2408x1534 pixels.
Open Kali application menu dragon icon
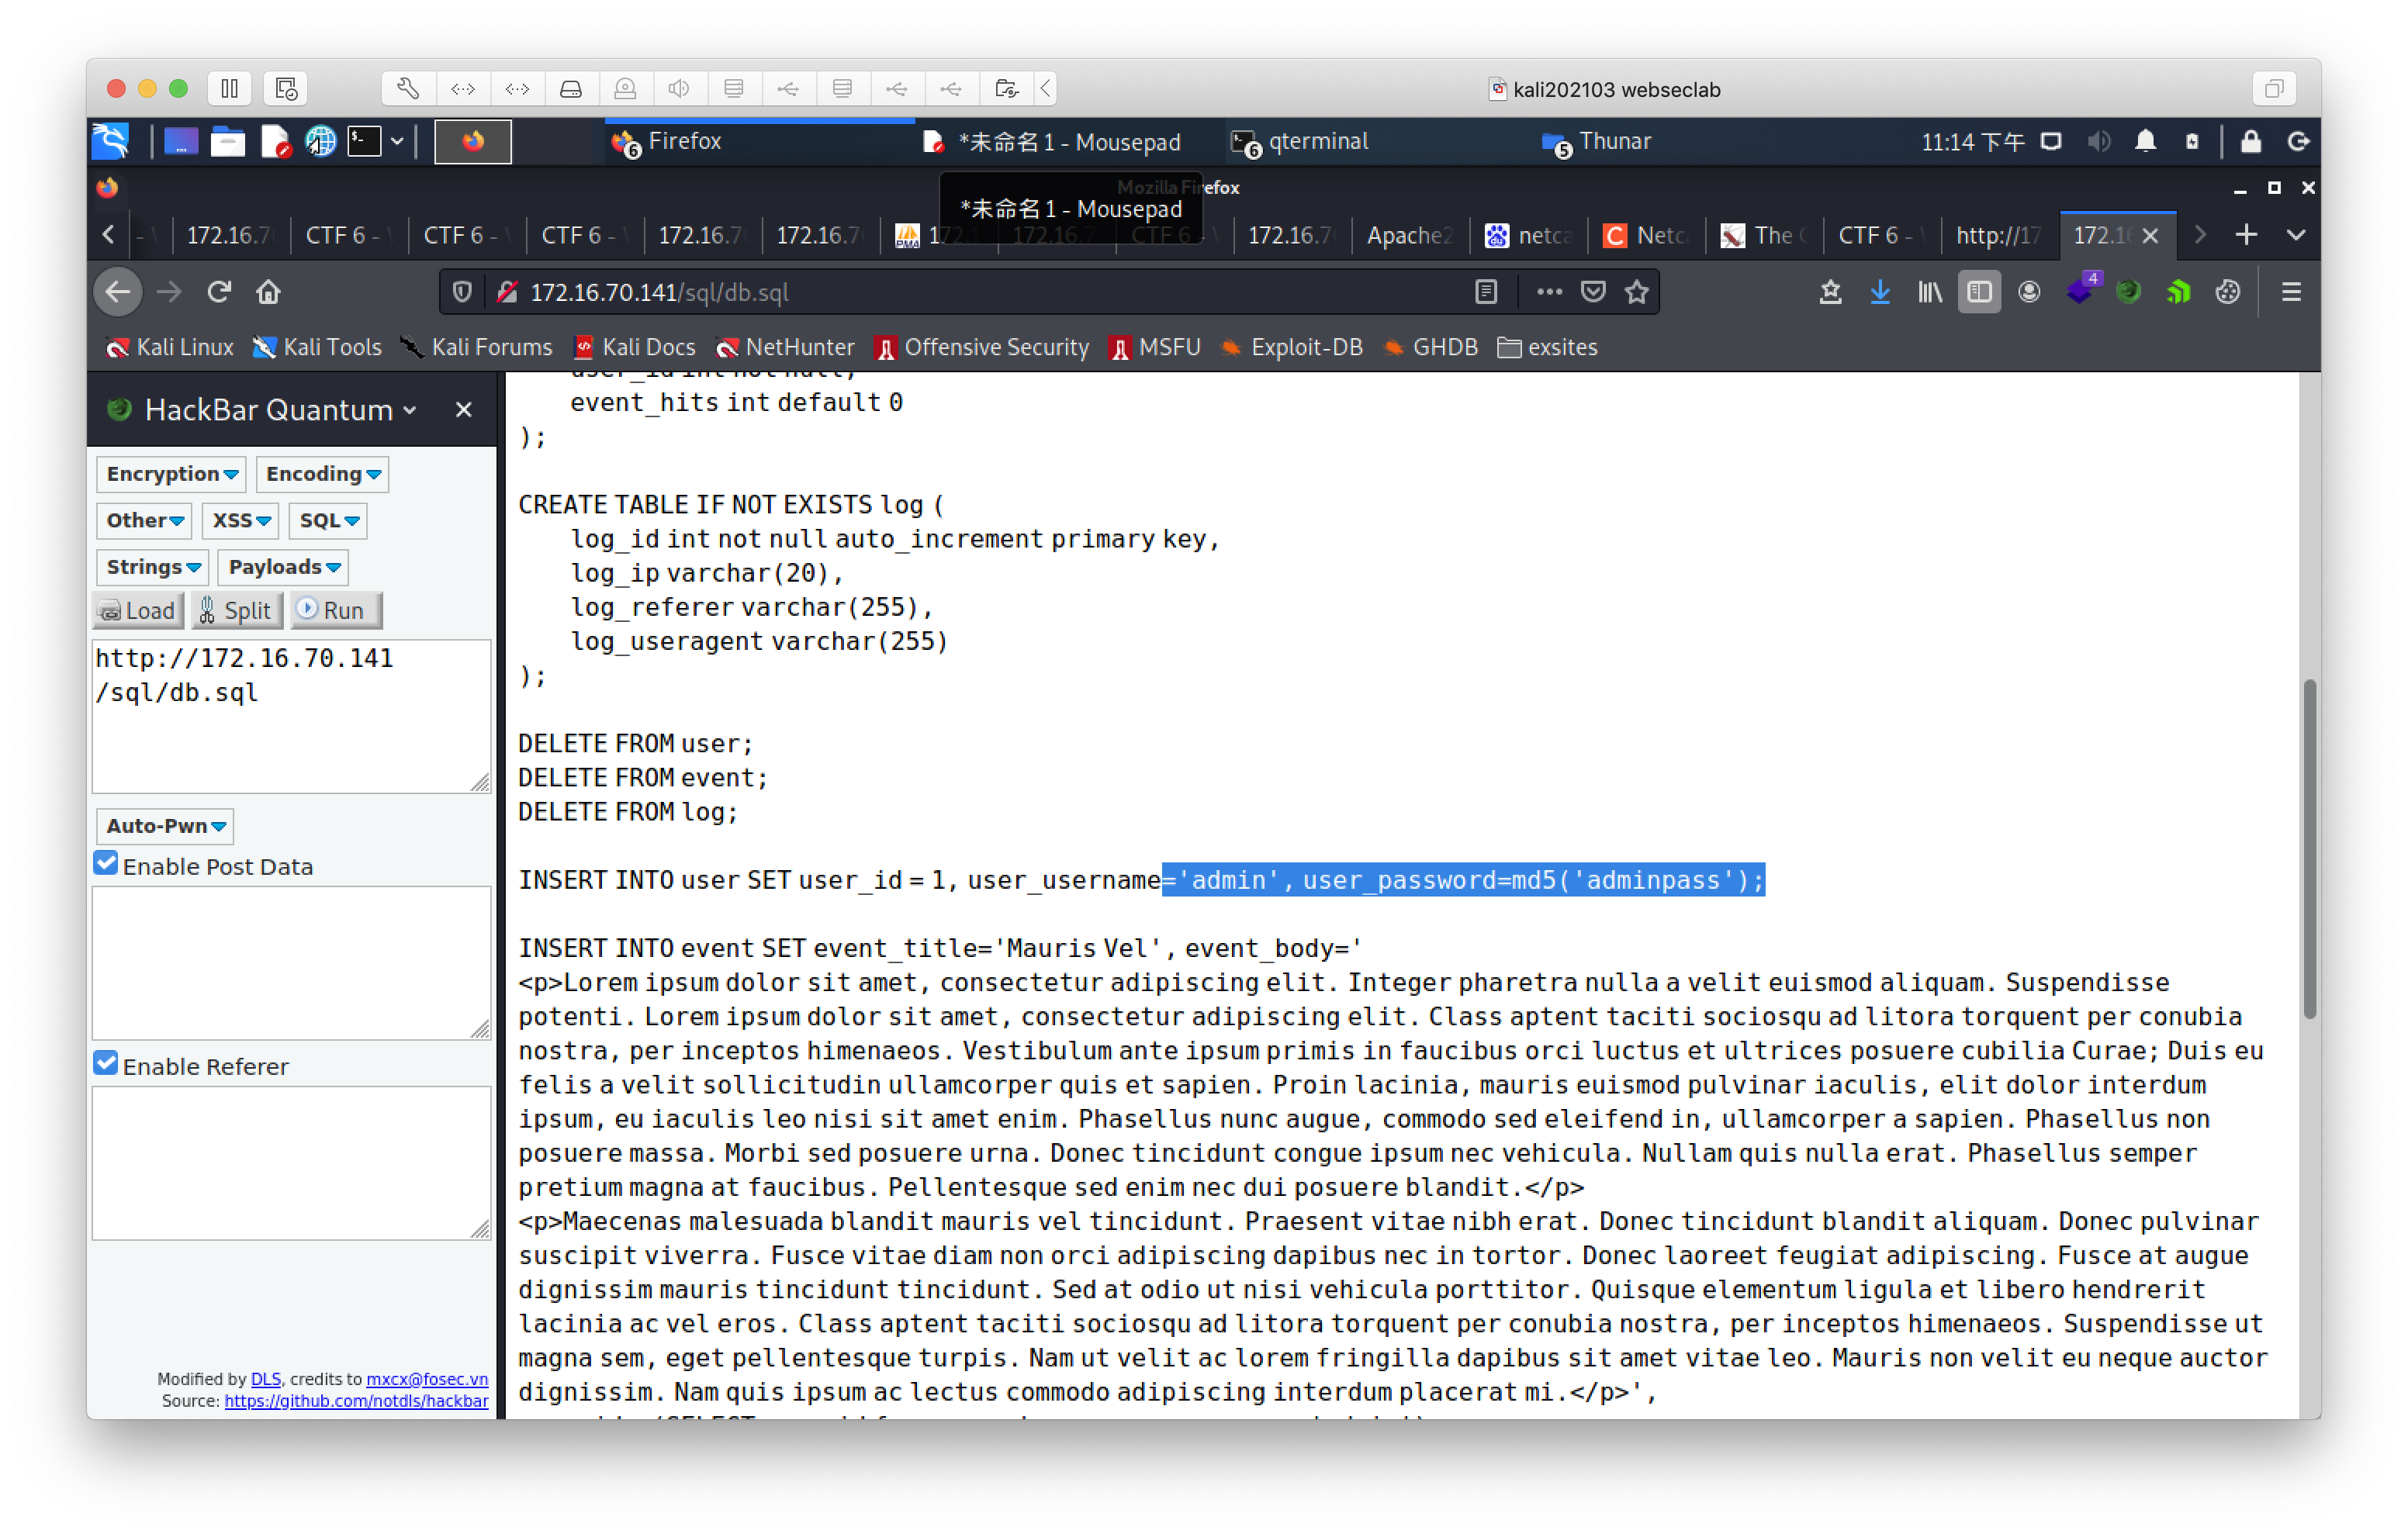(x=110, y=141)
